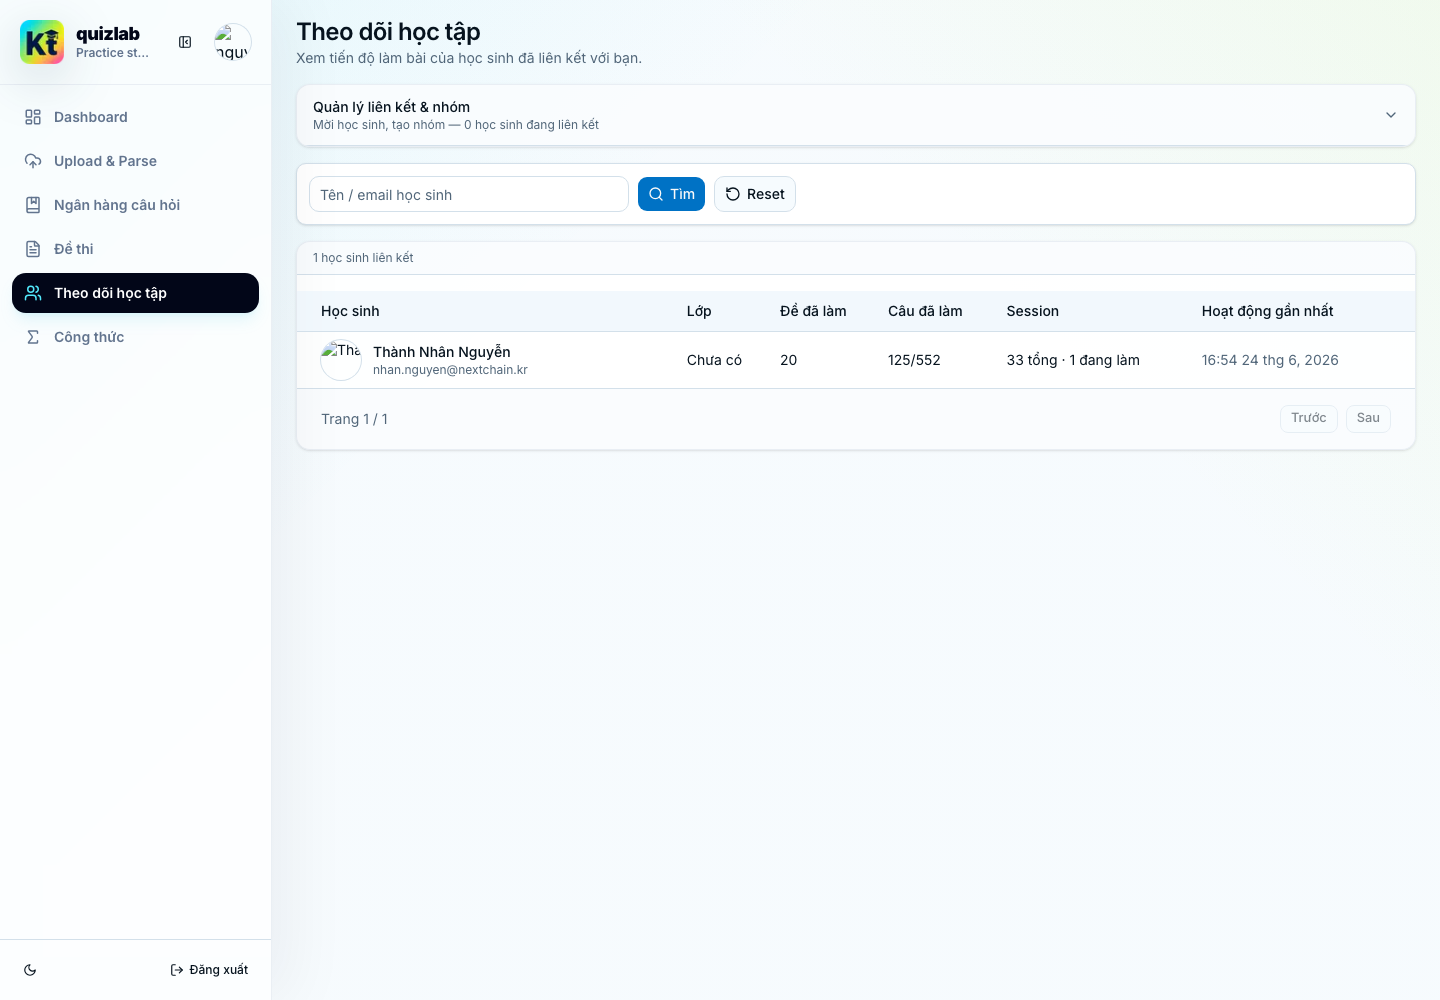
Task: Expand the Quản lý liên kết & nhóm panel
Action: click(856, 115)
